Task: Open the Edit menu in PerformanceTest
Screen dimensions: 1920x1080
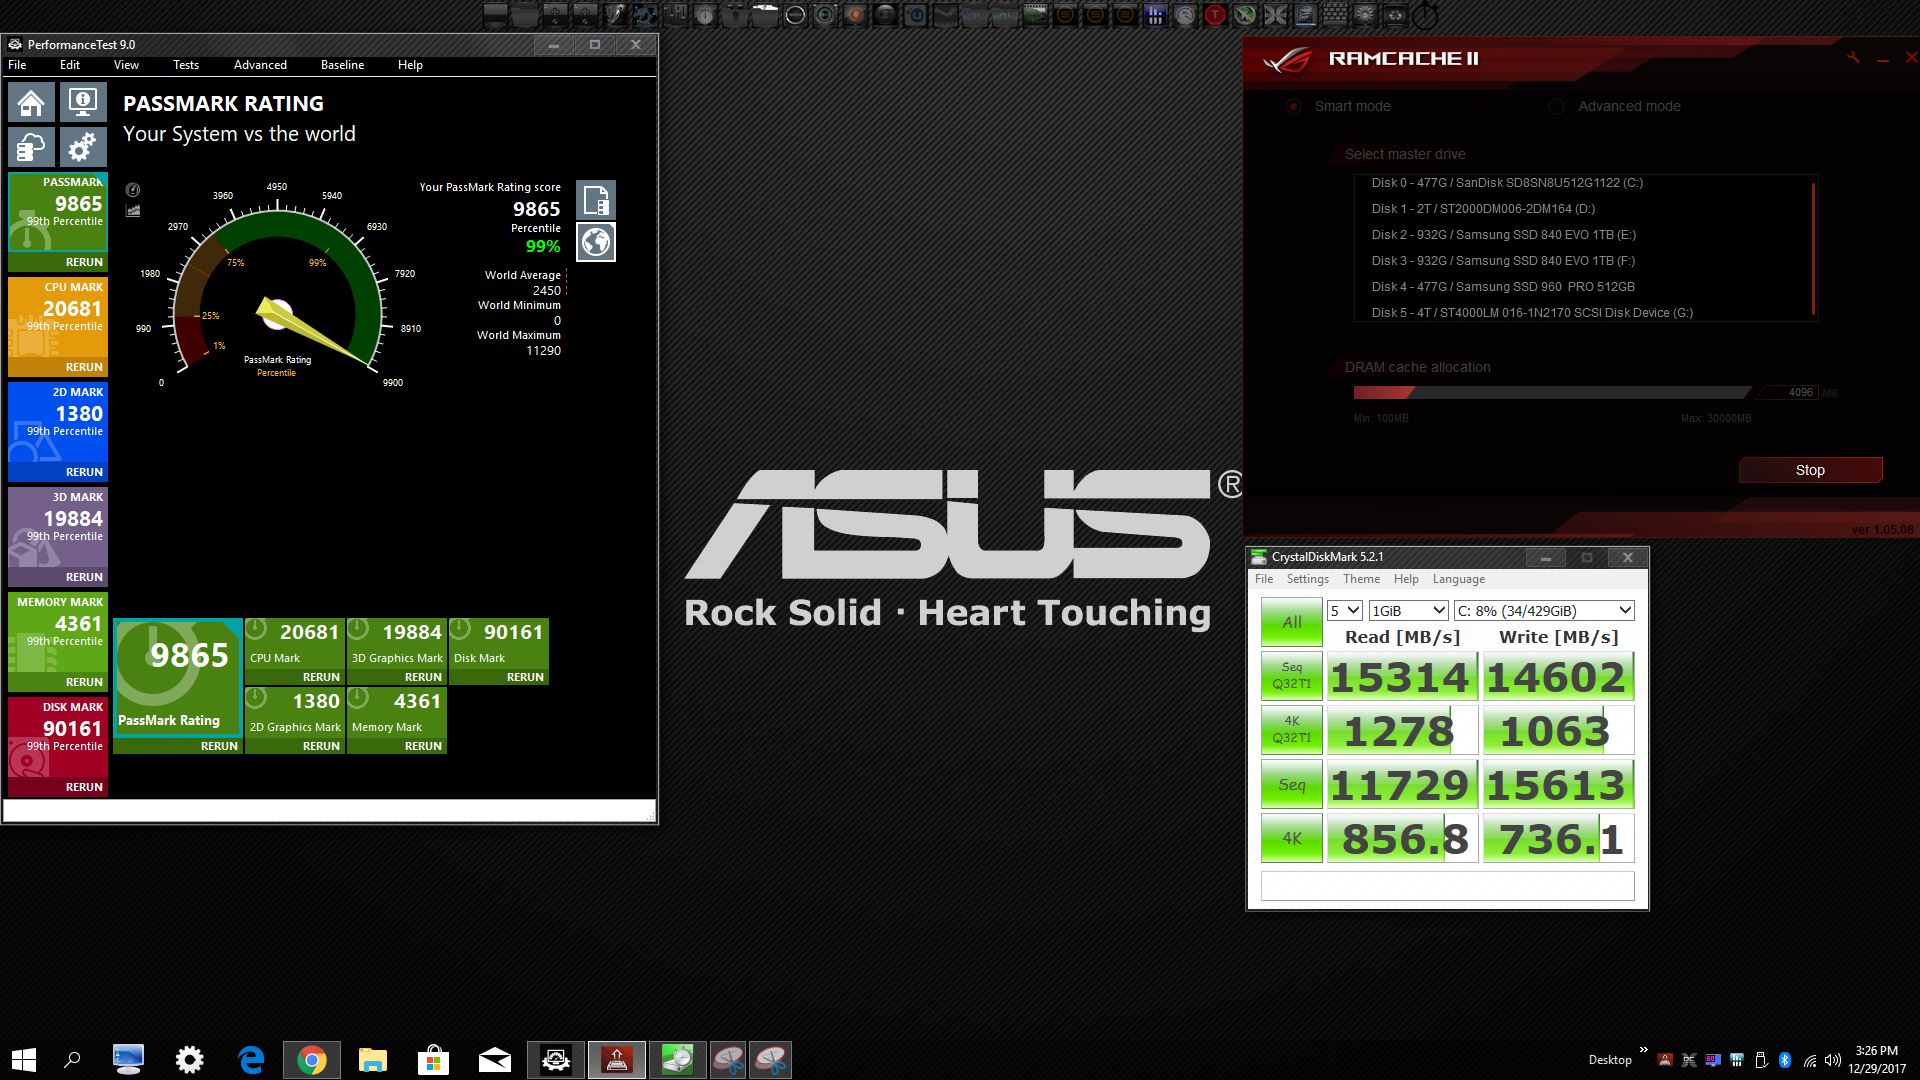Action: 70,65
